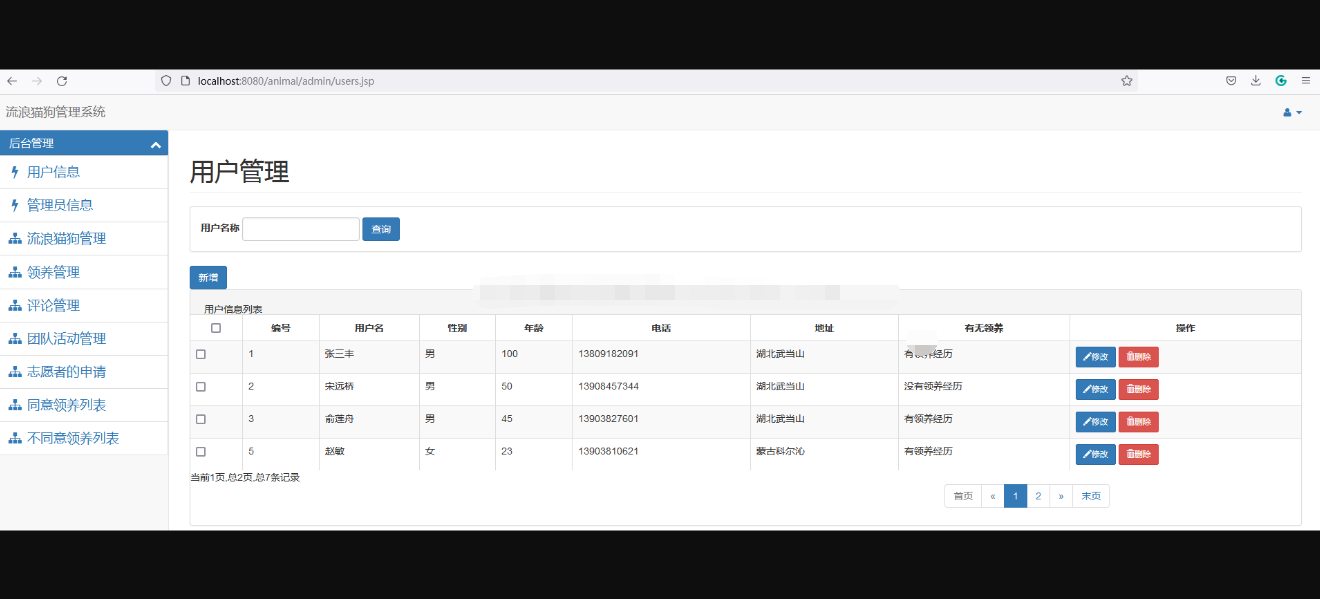Click the 新增 add button

pos(208,278)
